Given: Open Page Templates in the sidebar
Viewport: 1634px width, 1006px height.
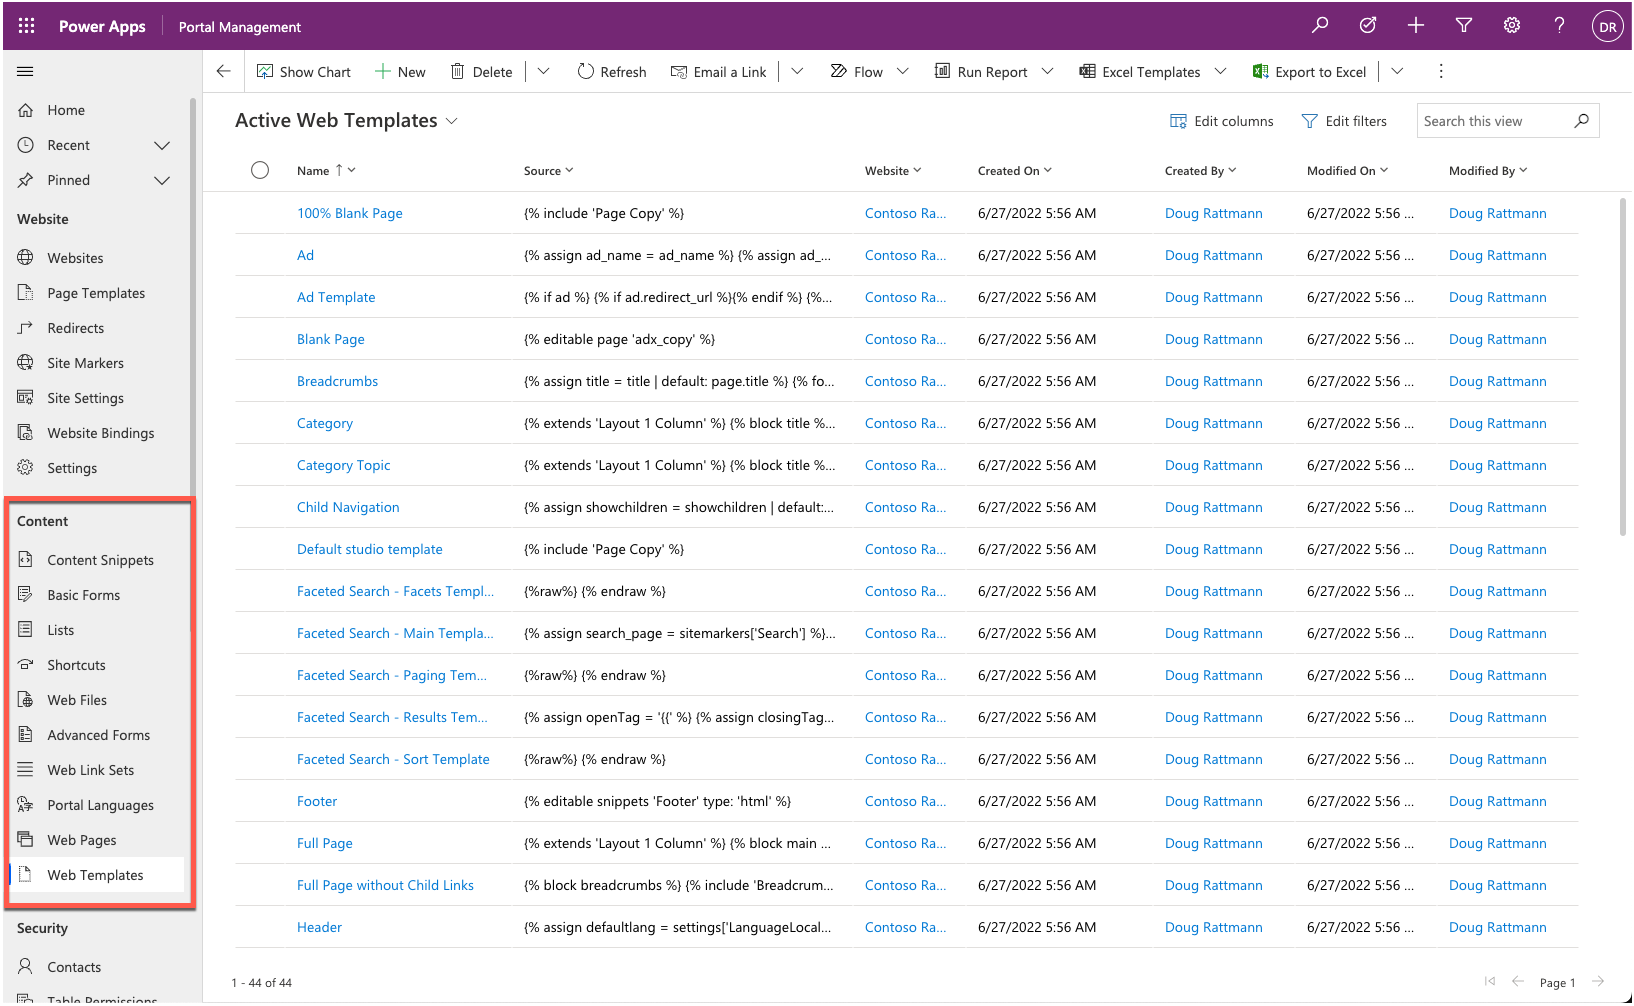Looking at the screenshot, I should tap(98, 293).
